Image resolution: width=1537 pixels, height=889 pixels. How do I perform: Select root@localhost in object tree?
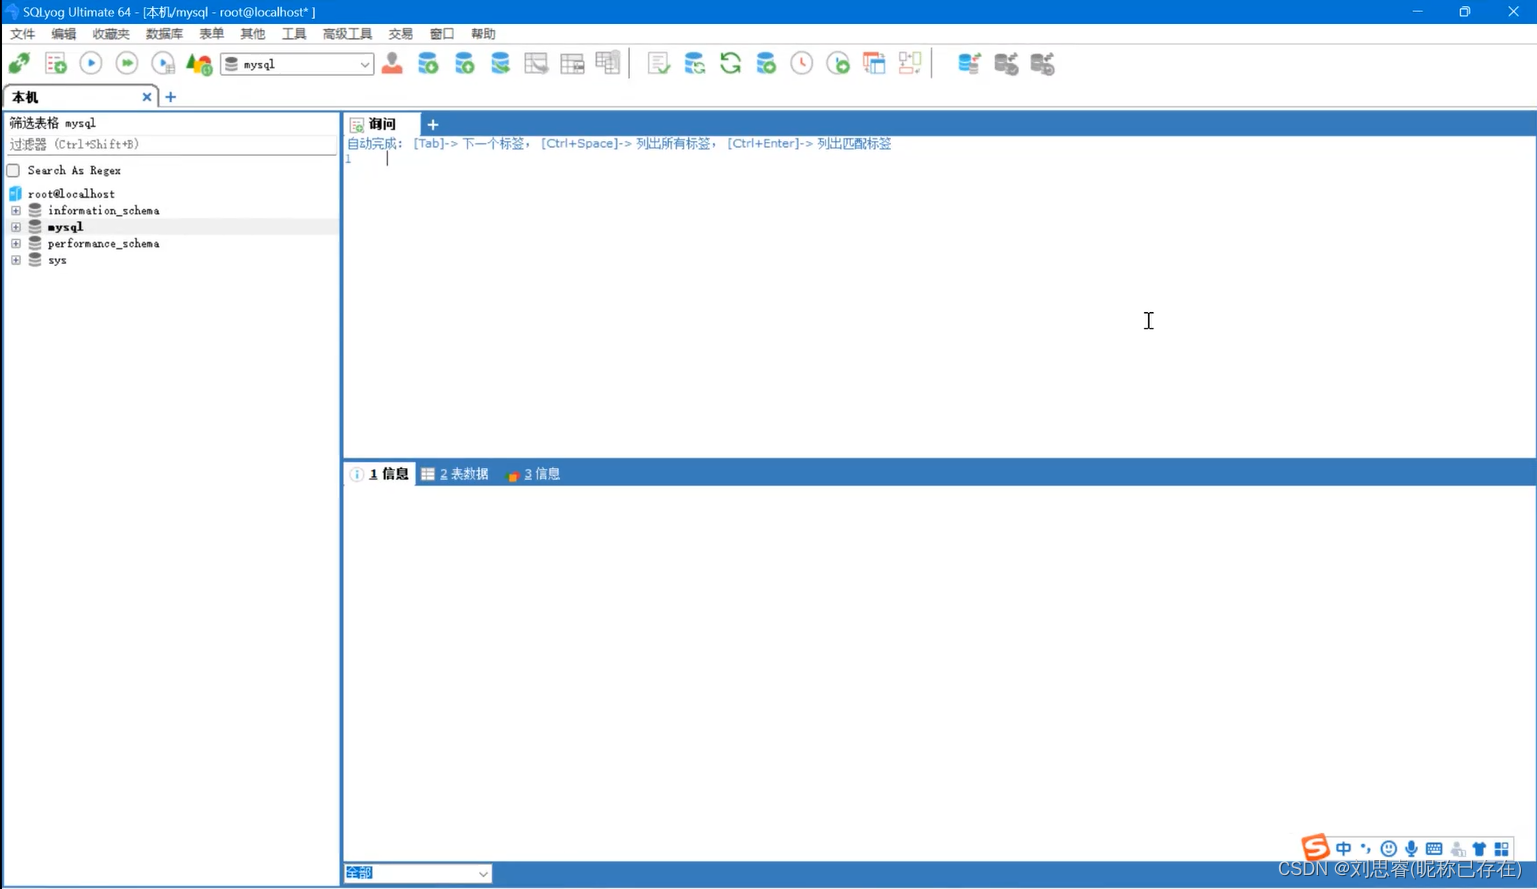click(71, 194)
